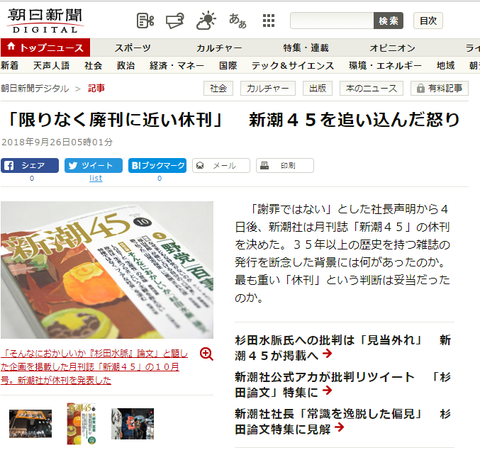480x455 pixels.
Task: Open the weather forecast icon
Action: [206, 21]
